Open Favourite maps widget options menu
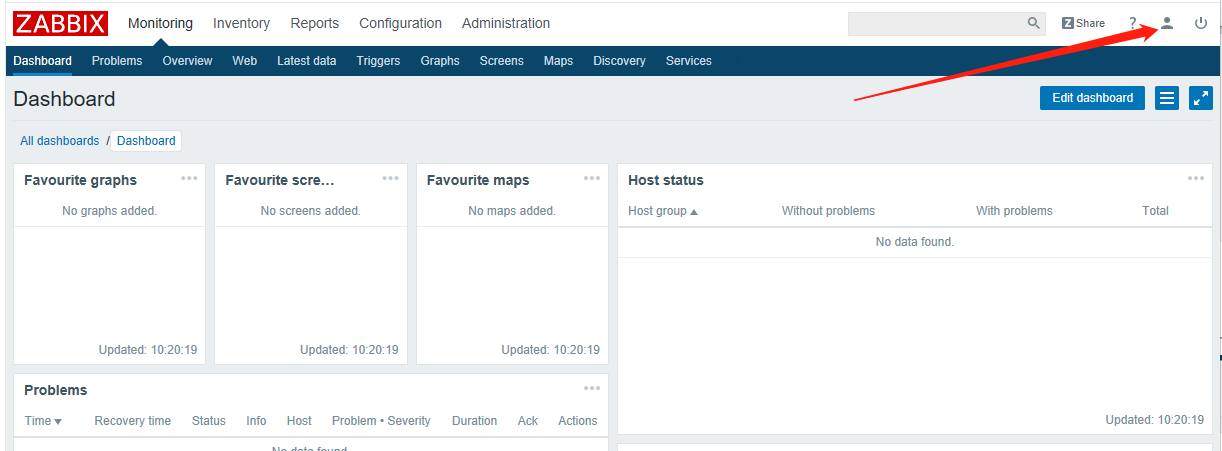Viewport: 1222px width, 451px height. pos(592,179)
